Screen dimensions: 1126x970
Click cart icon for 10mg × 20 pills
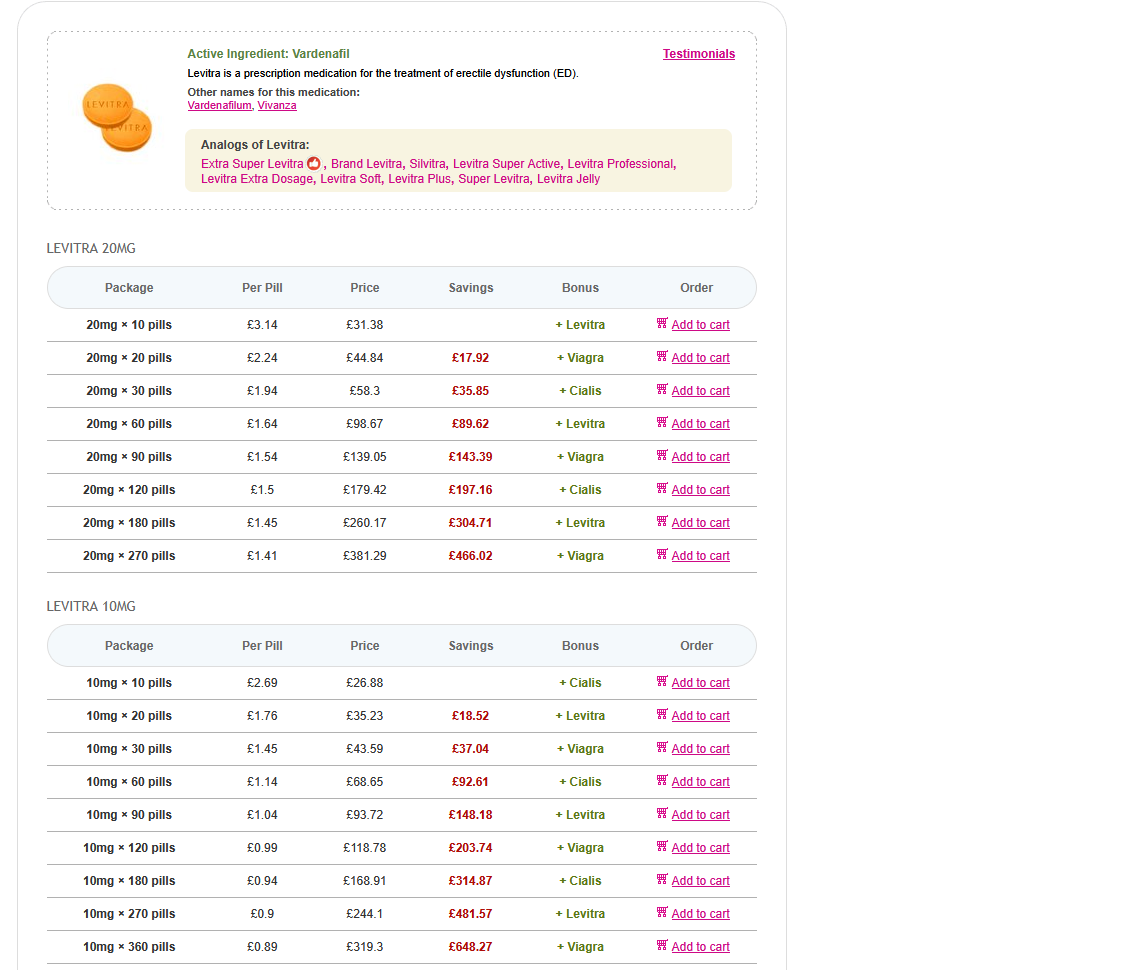coord(662,714)
